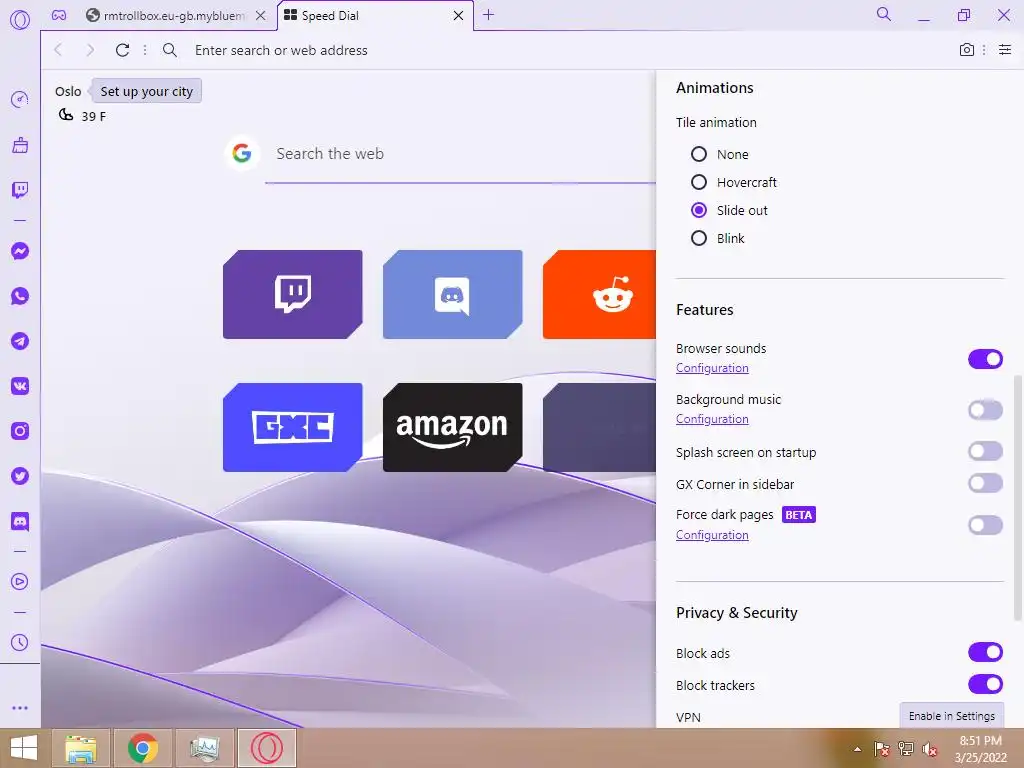Enable Splash screen on startup
Viewport: 1024px width, 768px height.
tap(985, 451)
